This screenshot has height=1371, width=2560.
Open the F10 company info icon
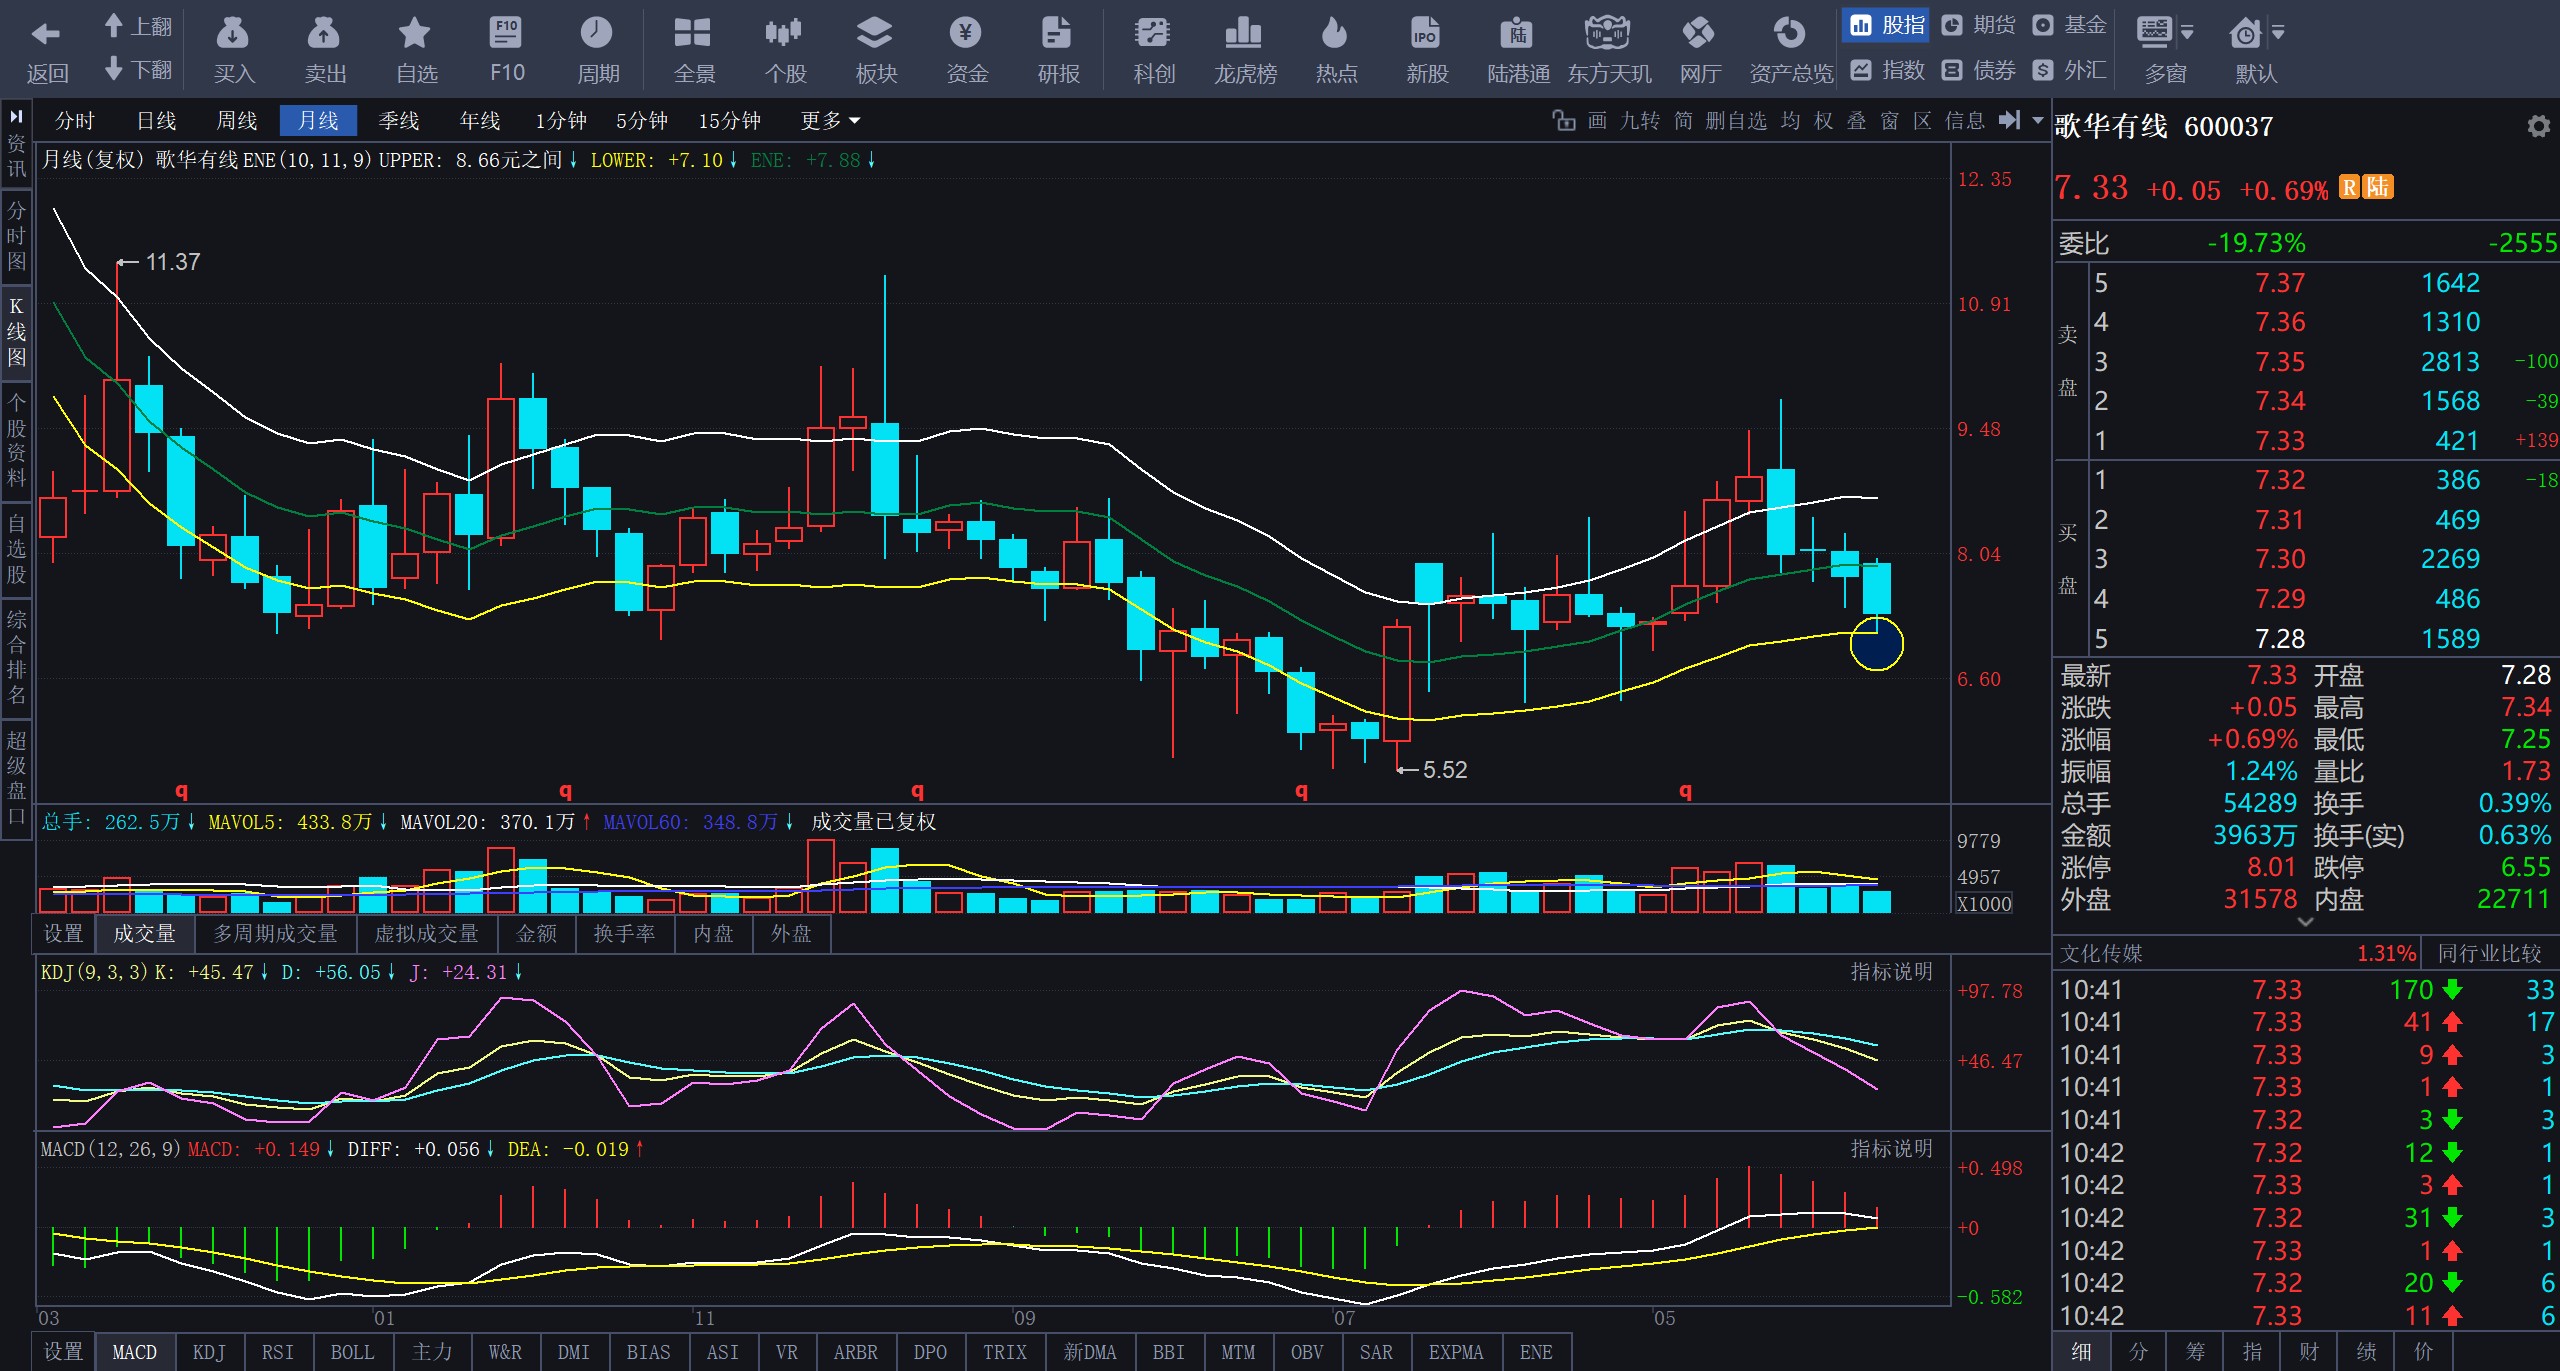(x=506, y=34)
